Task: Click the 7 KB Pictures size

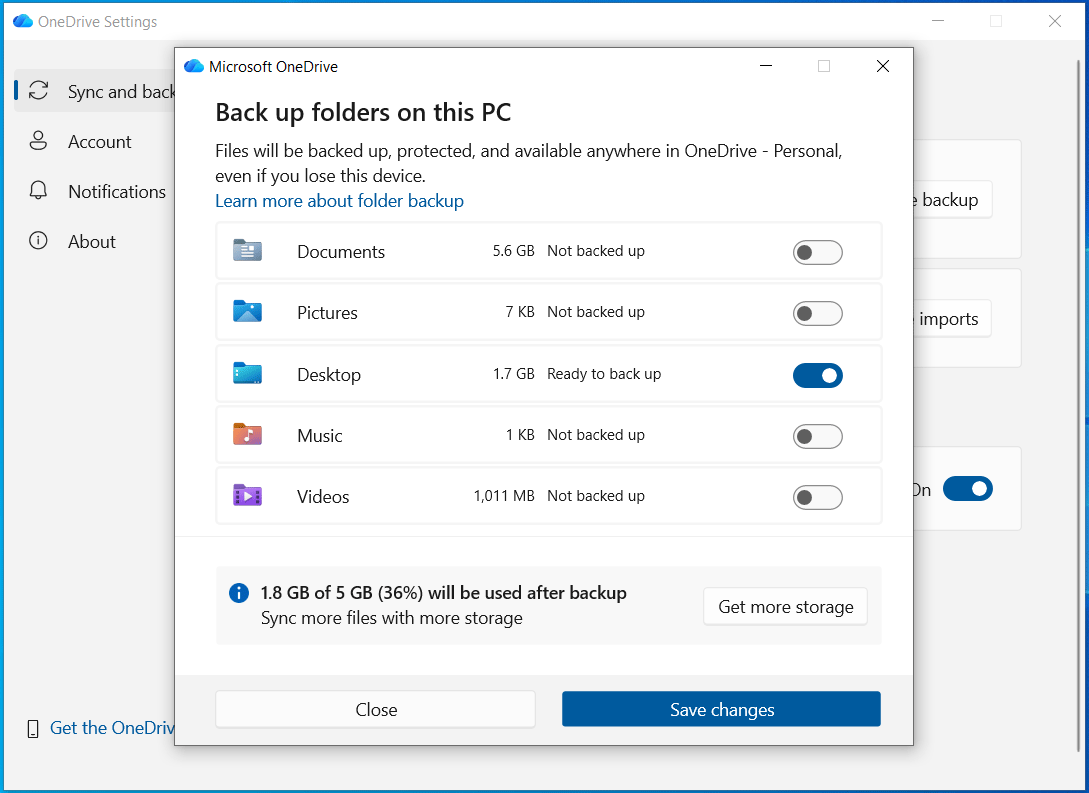Action: (519, 312)
